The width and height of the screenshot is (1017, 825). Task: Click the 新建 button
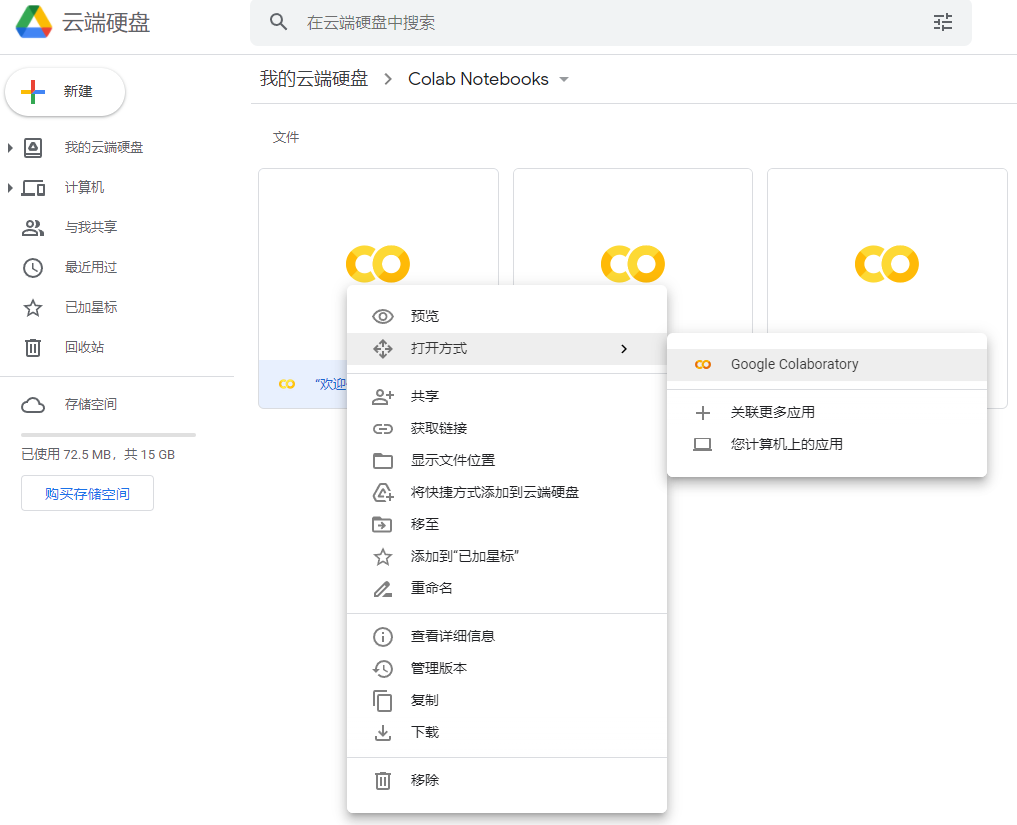click(x=64, y=91)
